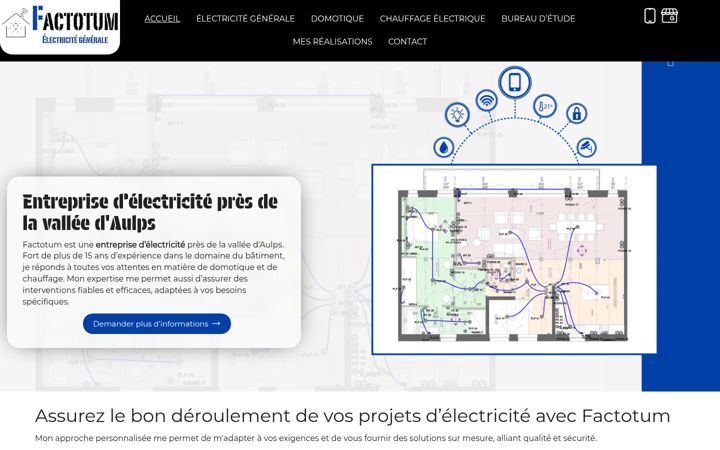Navigate to Chauffage Électrique
The height and width of the screenshot is (450, 720).
[x=432, y=19]
